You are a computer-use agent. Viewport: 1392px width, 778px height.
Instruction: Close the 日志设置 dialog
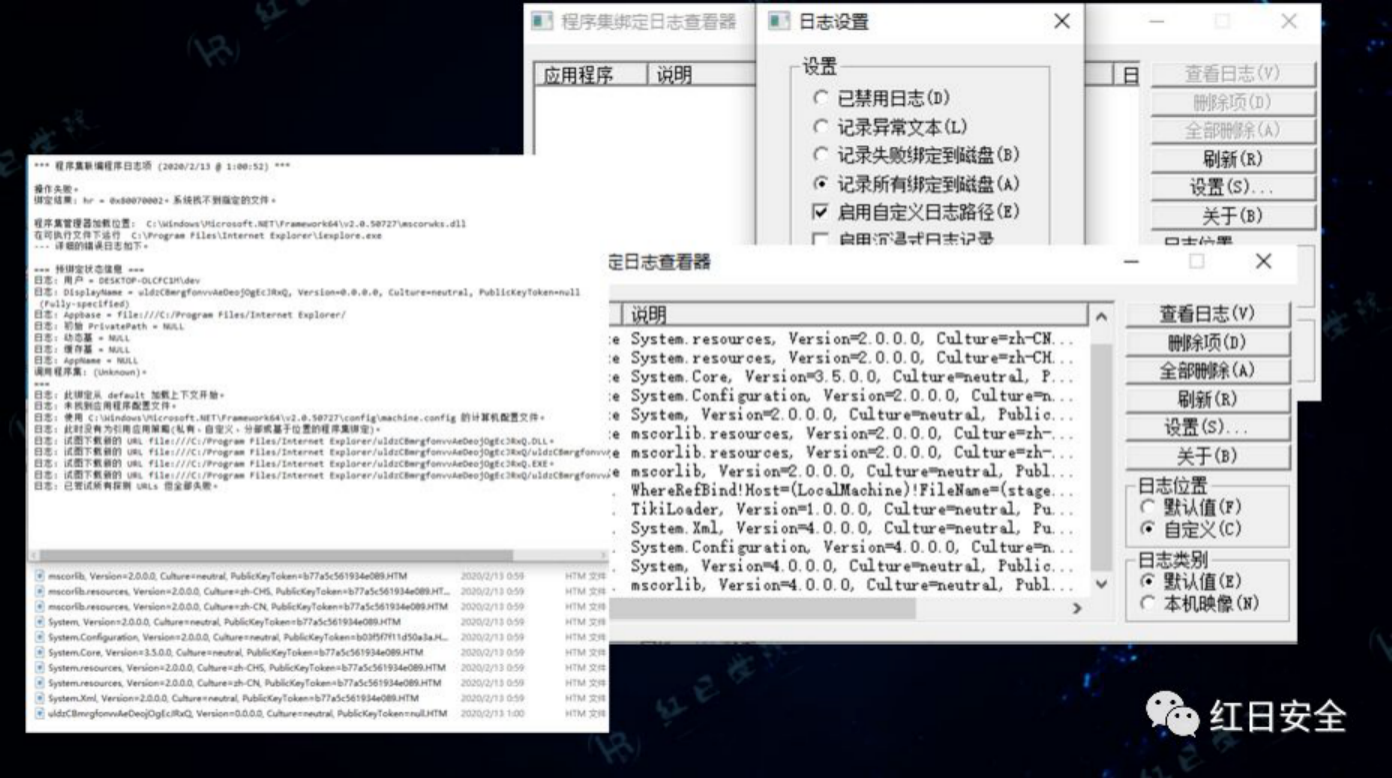(x=1062, y=21)
